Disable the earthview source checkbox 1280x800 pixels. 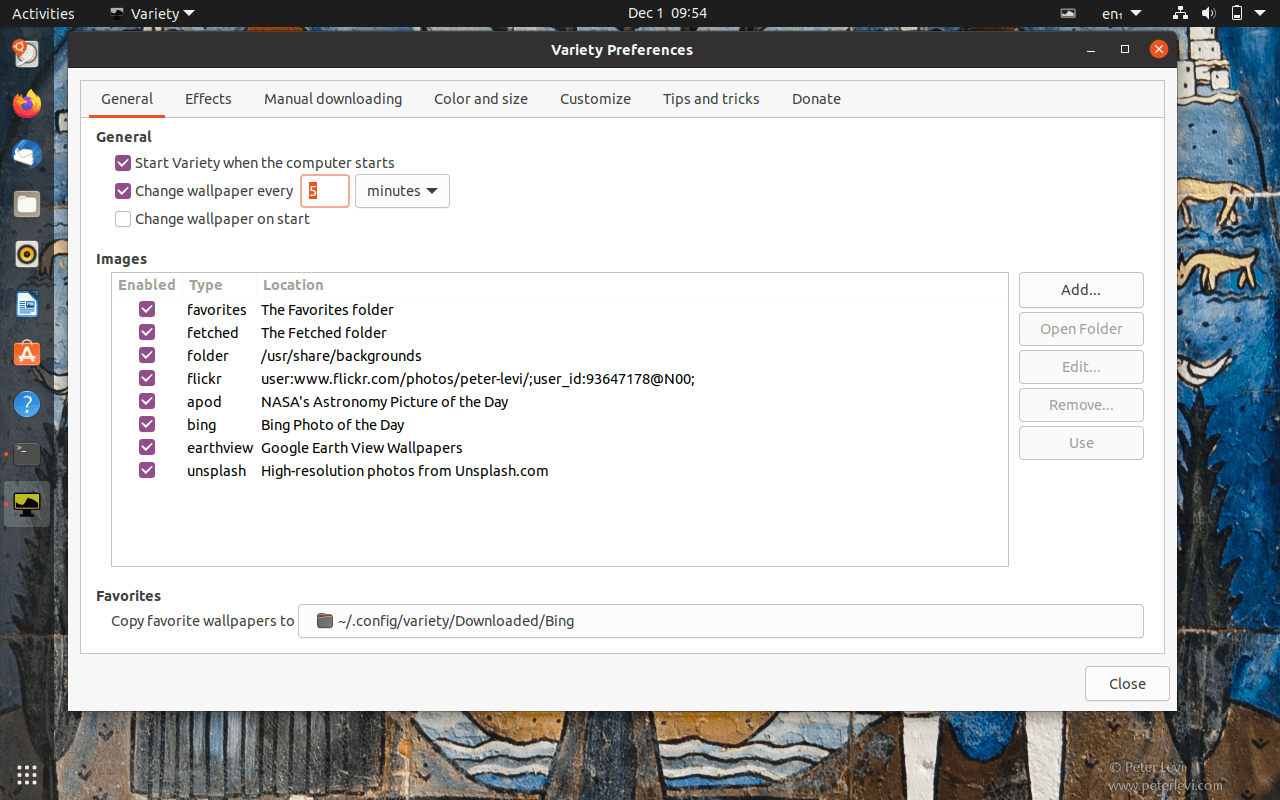147,448
